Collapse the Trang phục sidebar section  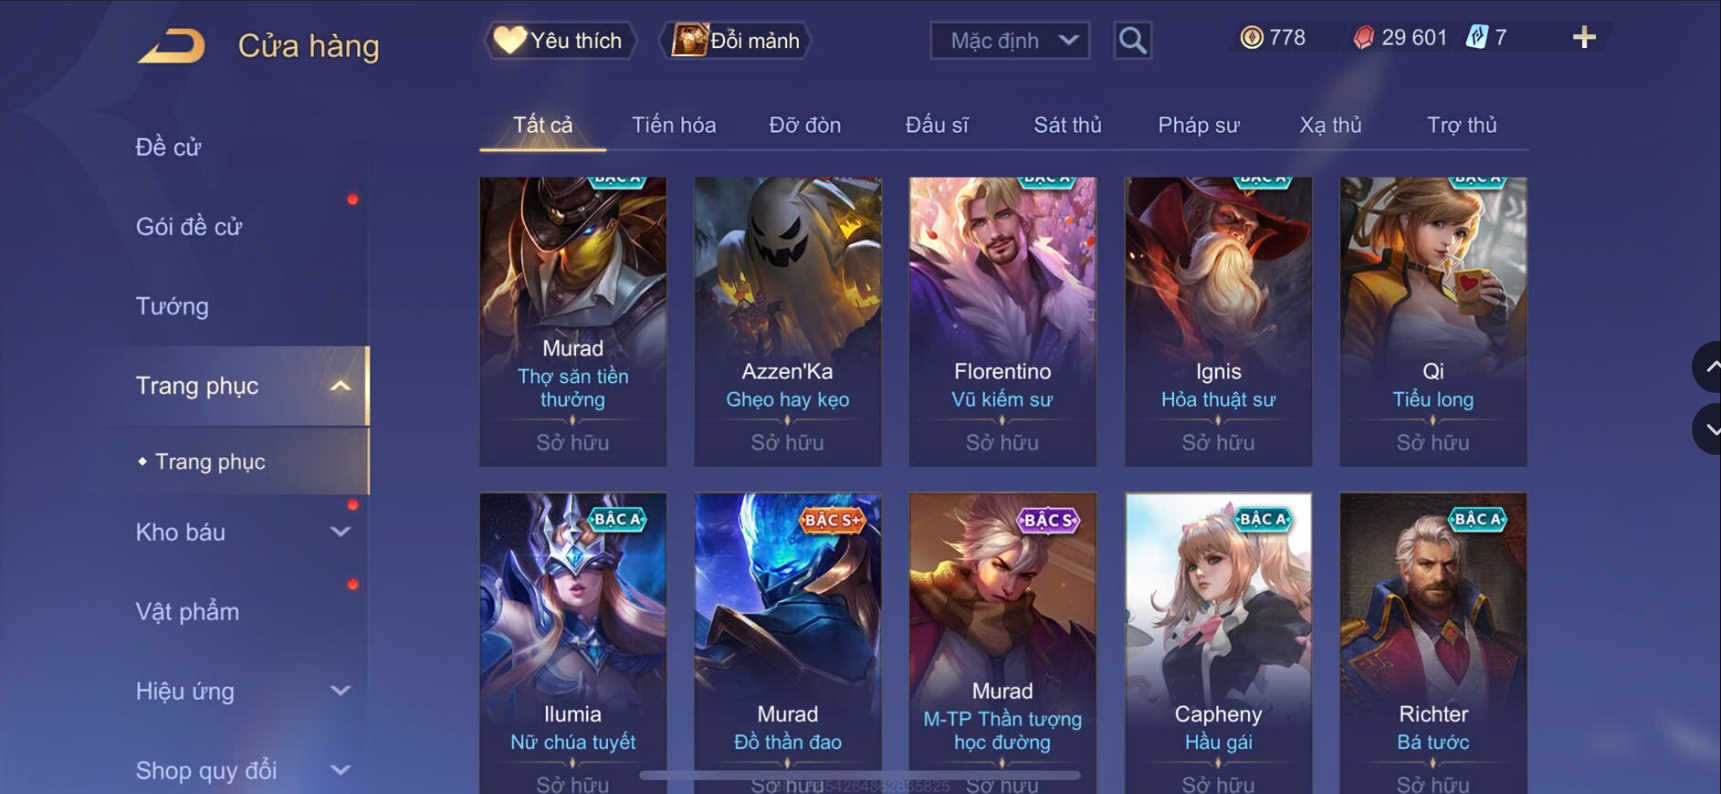pyautogui.click(x=340, y=386)
